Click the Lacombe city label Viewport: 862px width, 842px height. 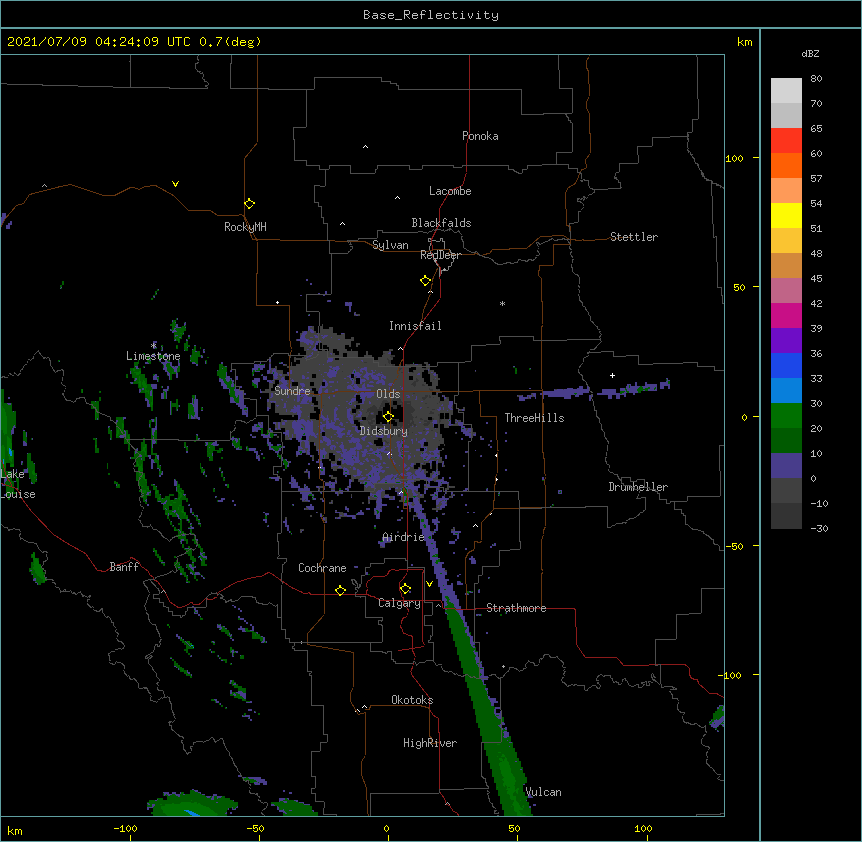(x=450, y=191)
